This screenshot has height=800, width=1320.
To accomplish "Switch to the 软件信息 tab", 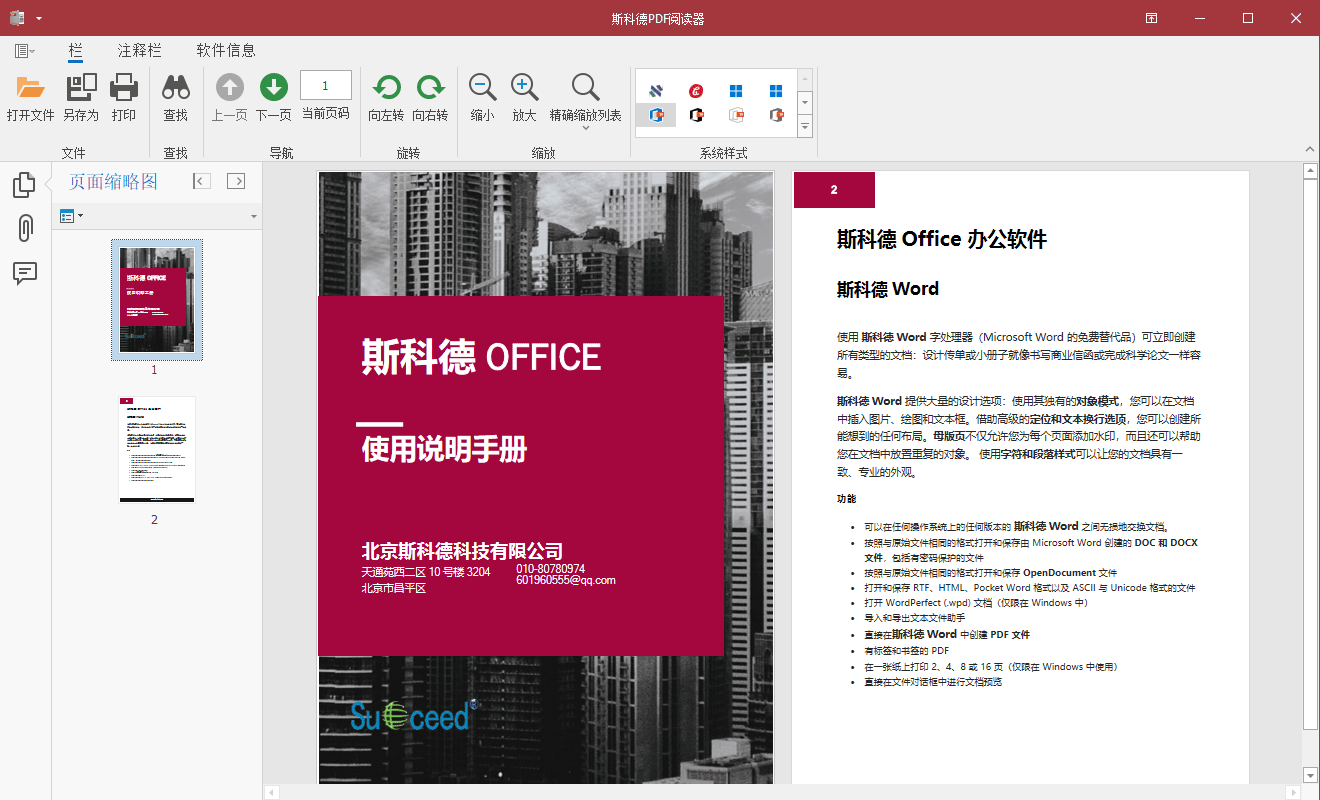I will 226,50.
